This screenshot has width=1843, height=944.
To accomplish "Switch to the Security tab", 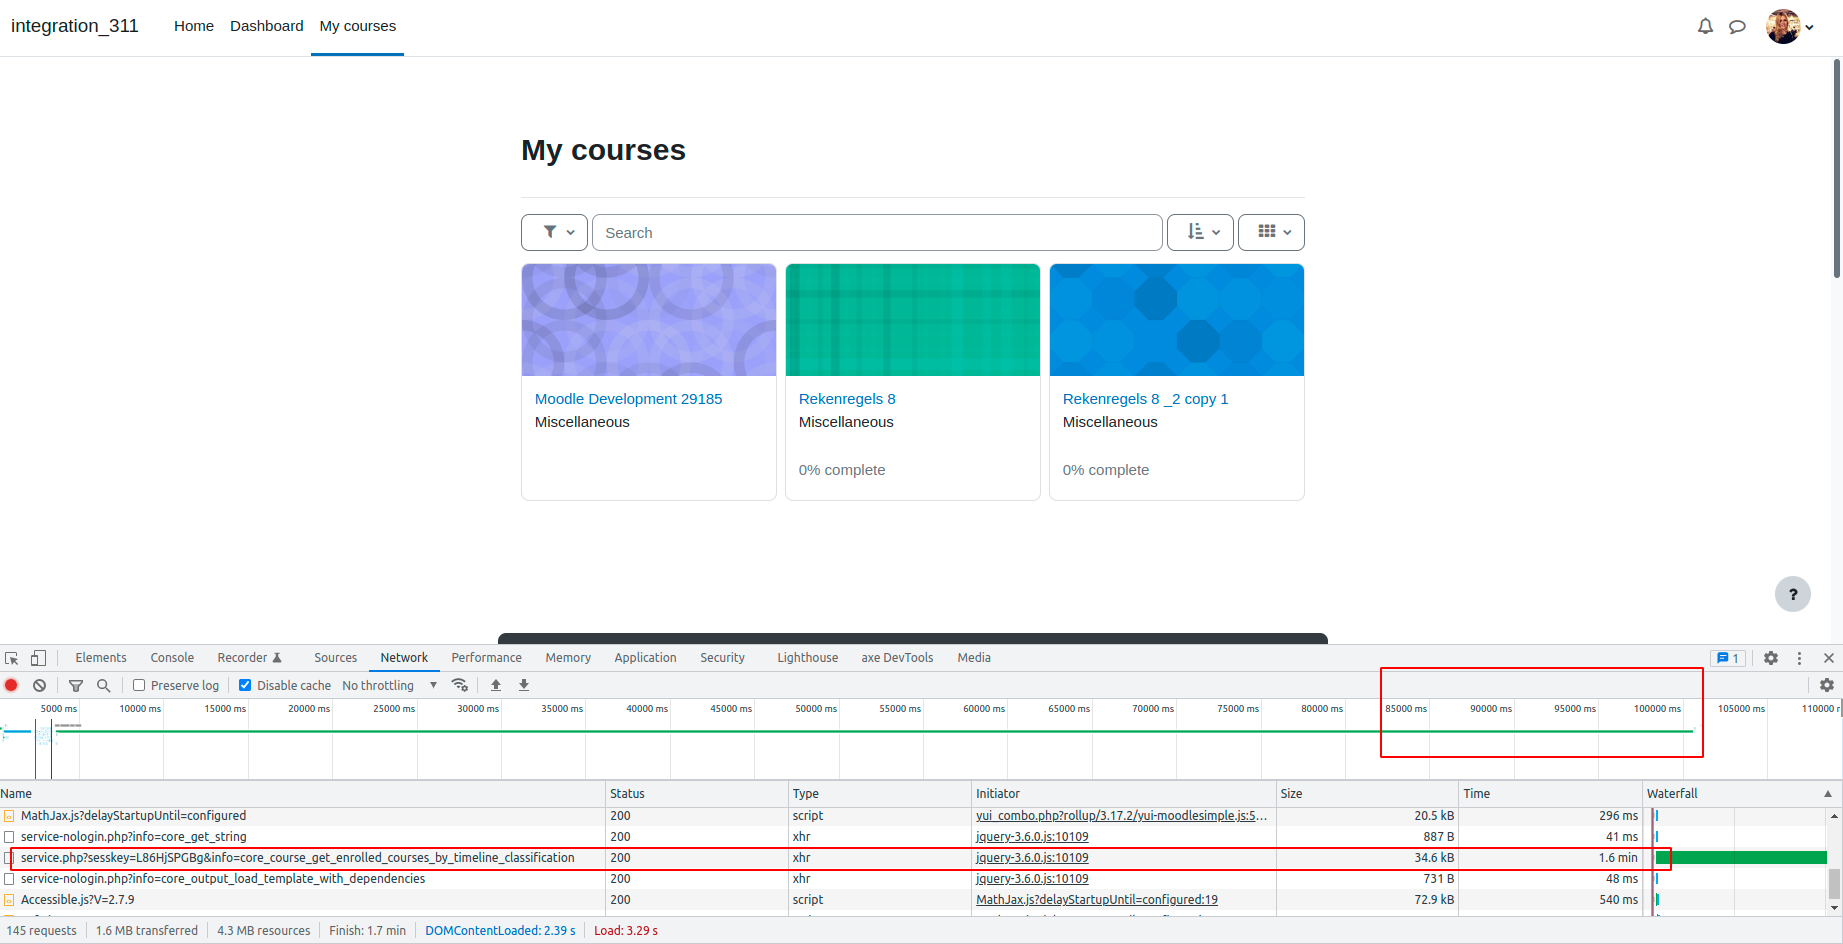I will click(x=722, y=658).
